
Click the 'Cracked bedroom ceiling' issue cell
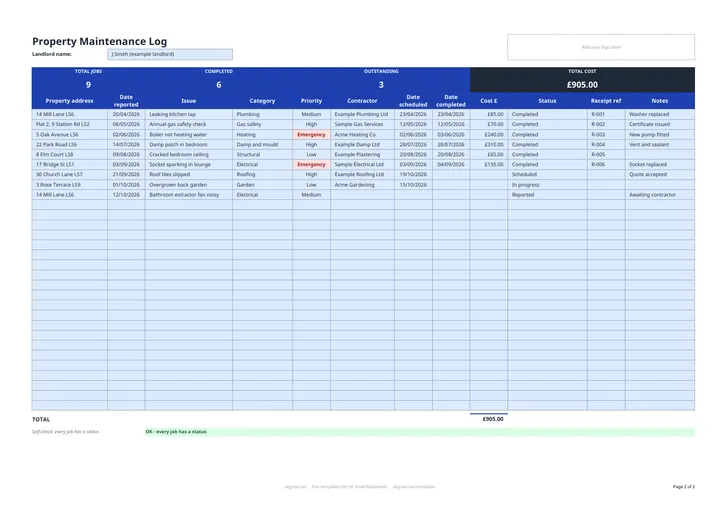click(189, 154)
